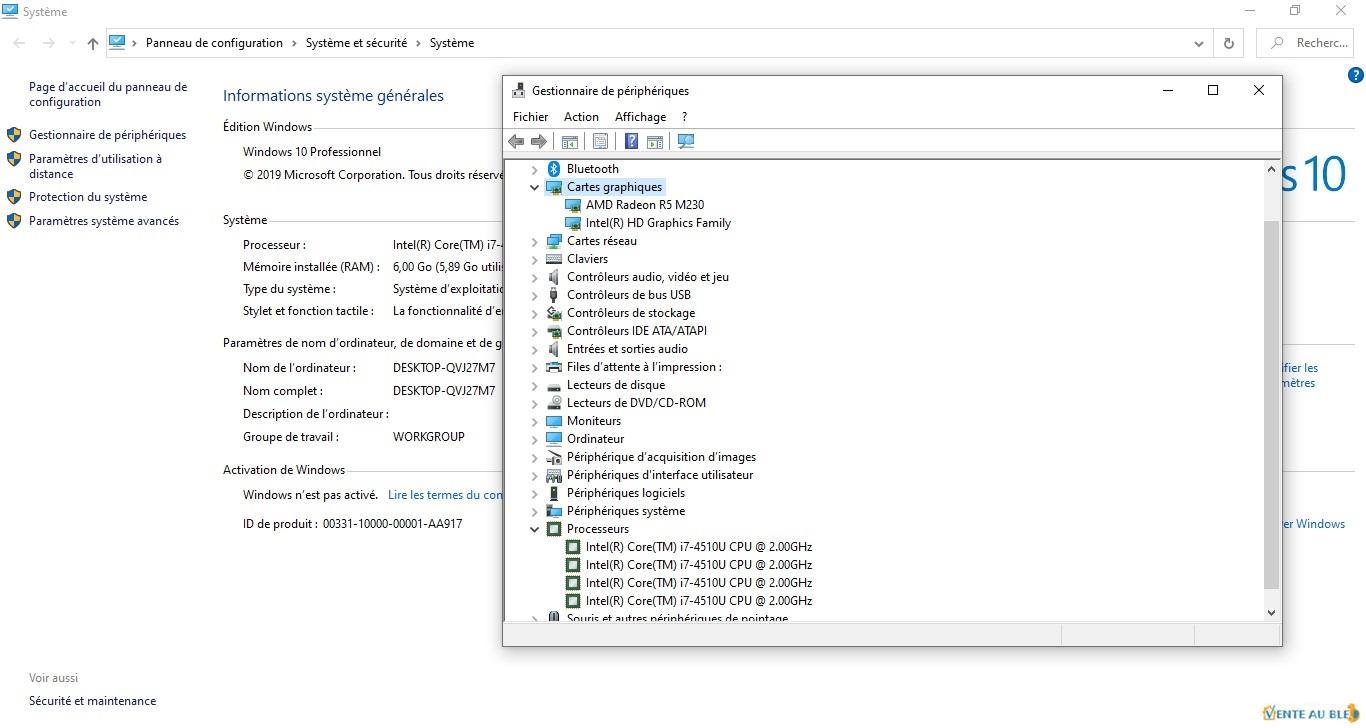The width and height of the screenshot is (1366, 728).
Task: Open the address bar history dropdown
Action: pos(1199,43)
